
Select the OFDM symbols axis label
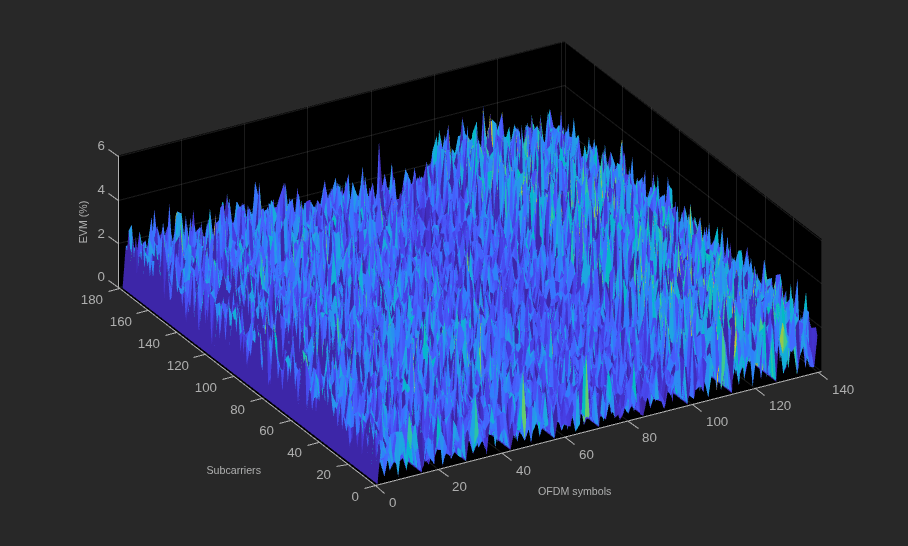[574, 491]
